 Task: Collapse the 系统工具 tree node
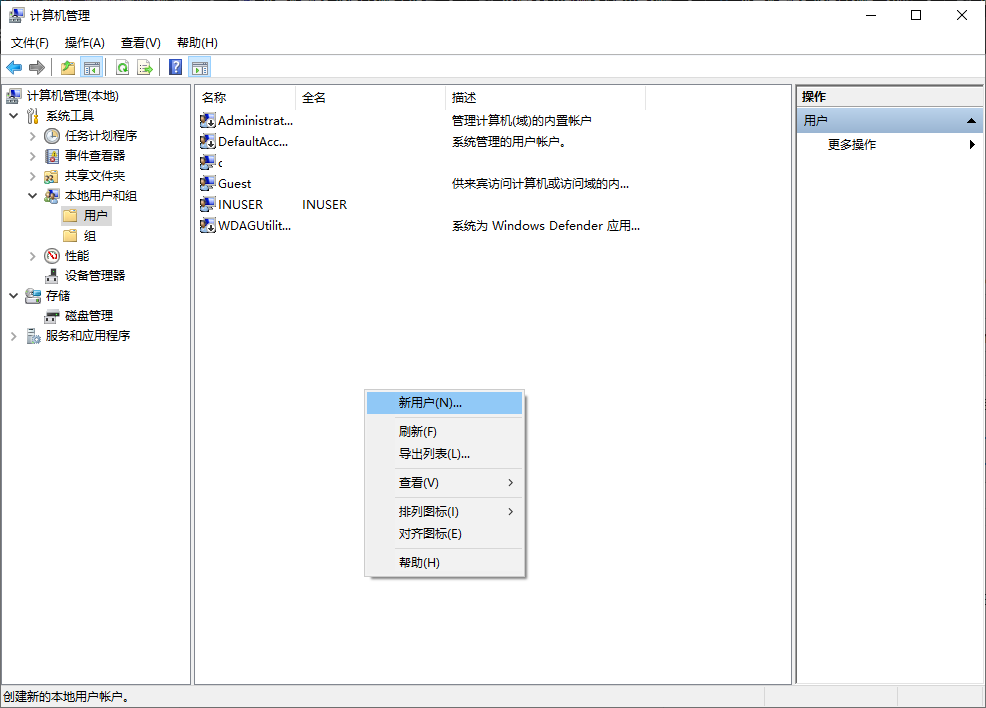(x=14, y=116)
